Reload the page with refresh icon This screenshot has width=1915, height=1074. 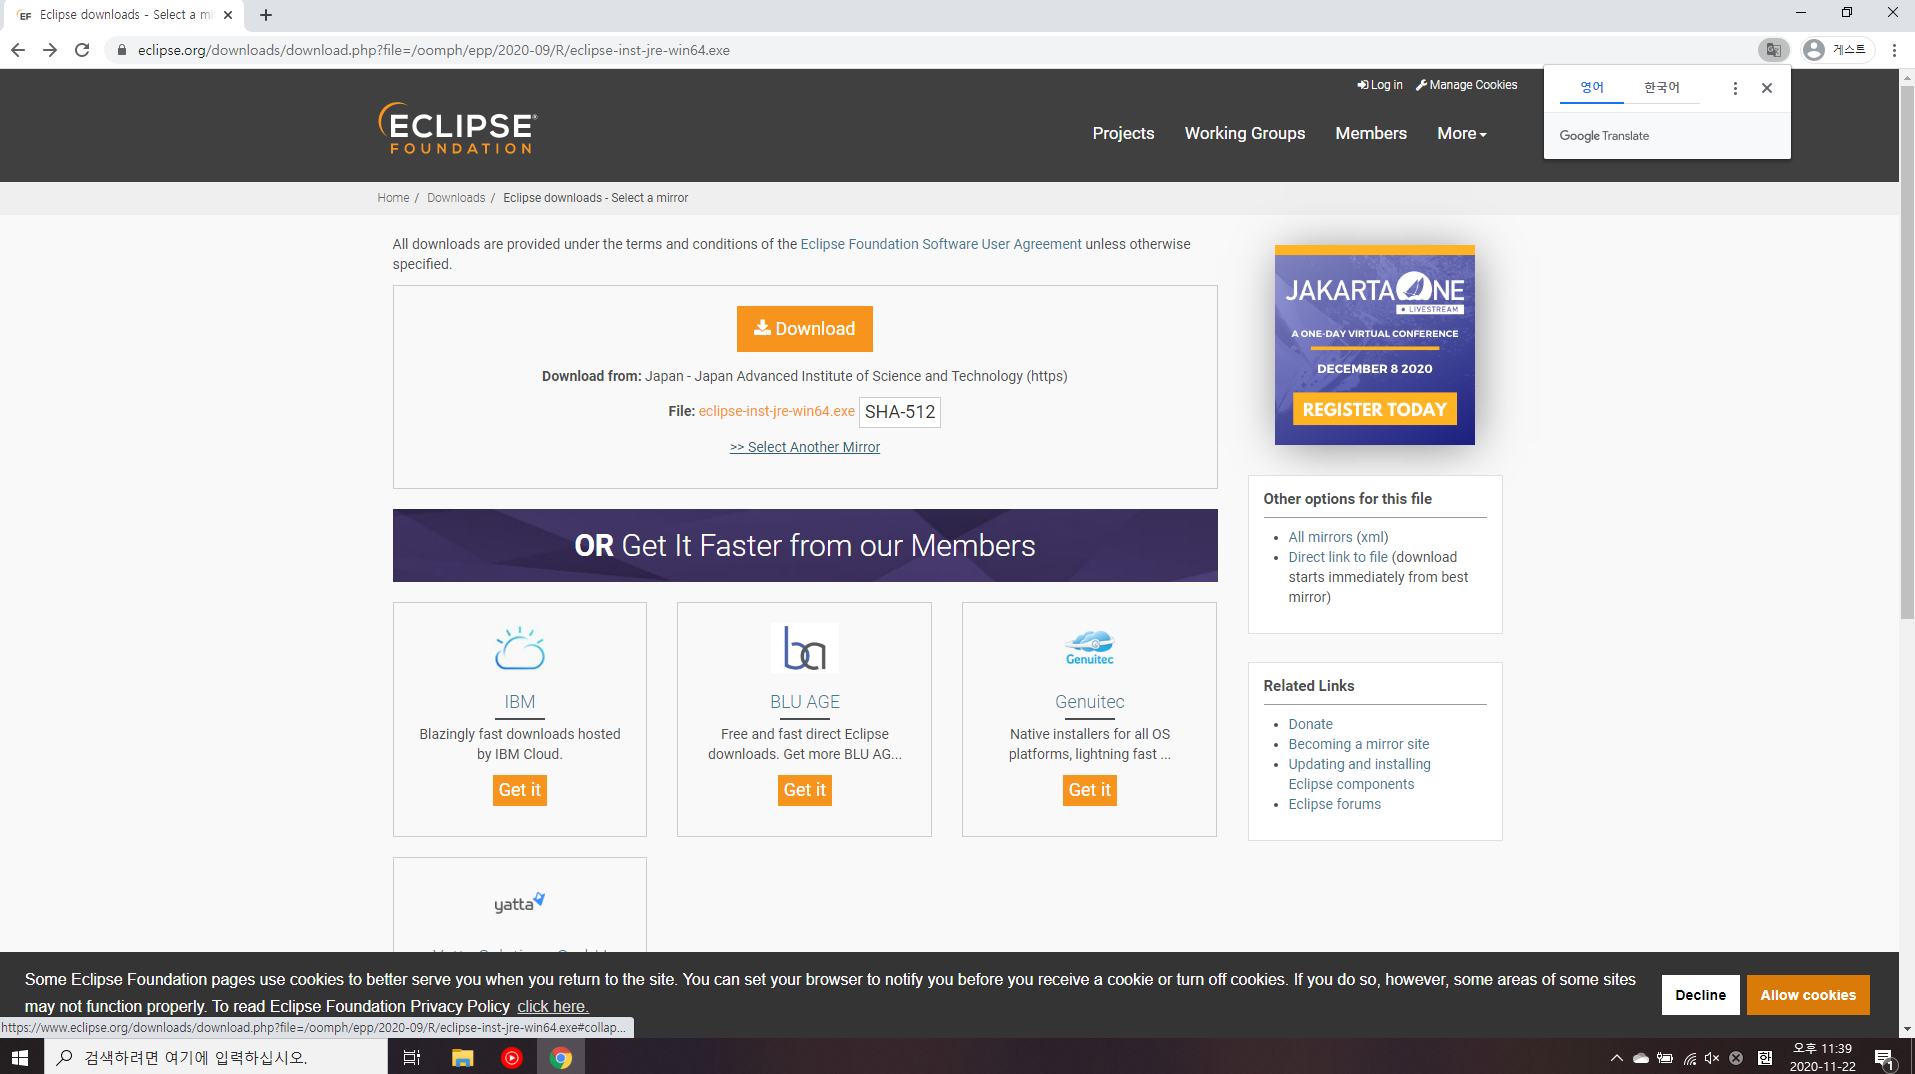click(x=82, y=50)
